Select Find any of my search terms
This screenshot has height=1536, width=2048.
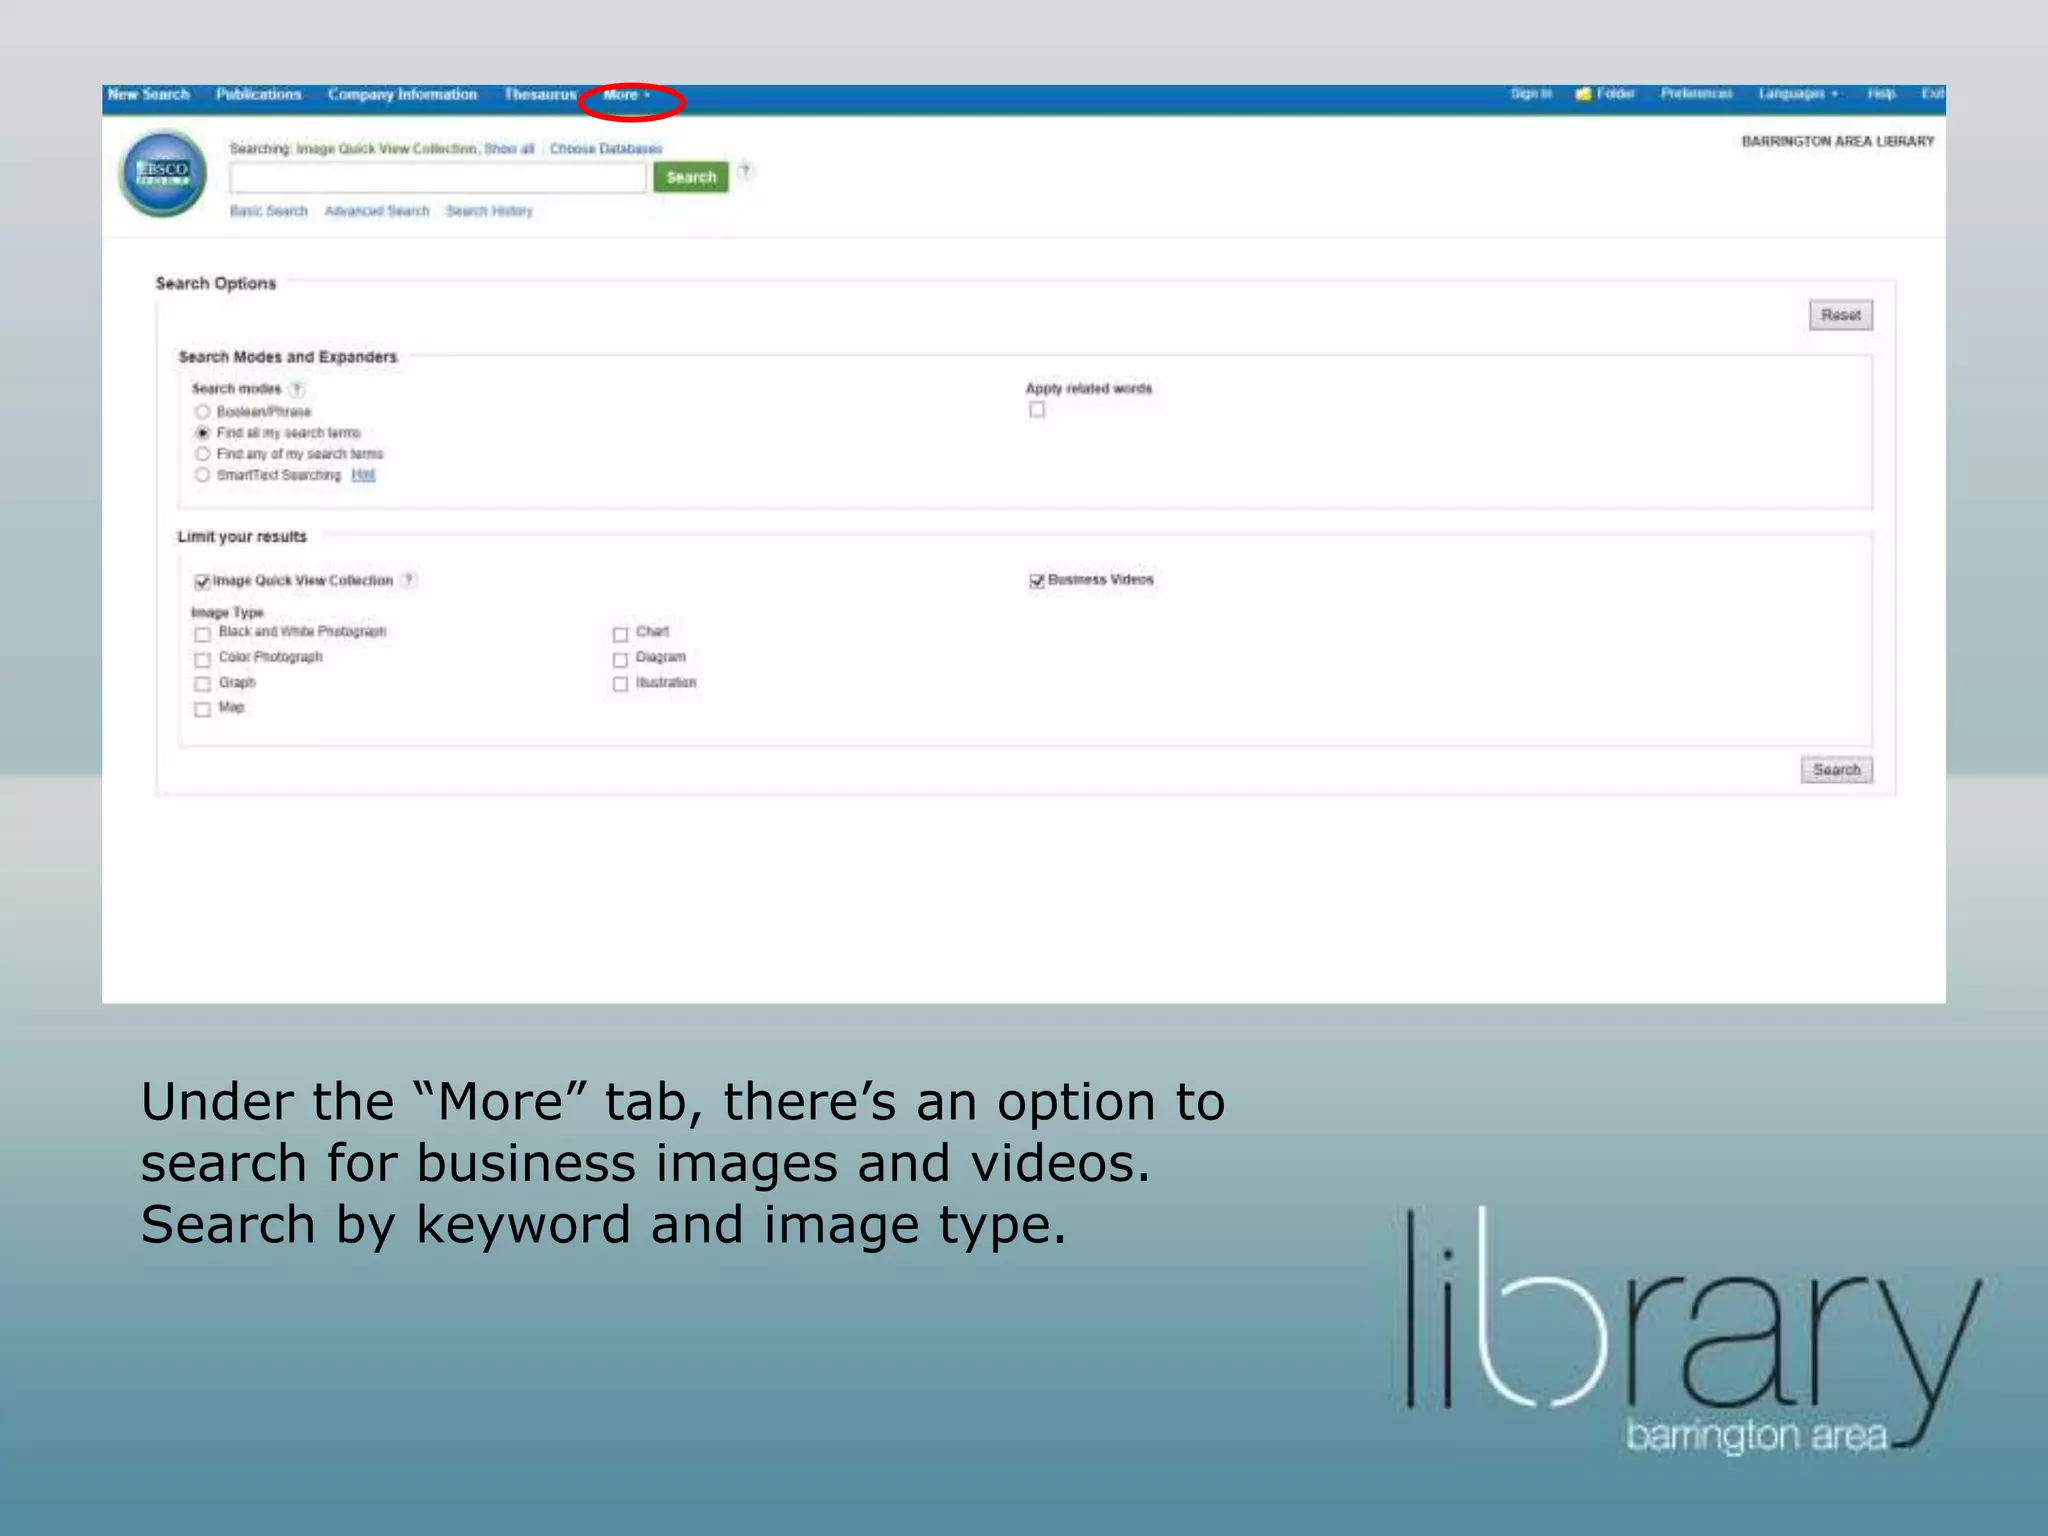tap(203, 454)
